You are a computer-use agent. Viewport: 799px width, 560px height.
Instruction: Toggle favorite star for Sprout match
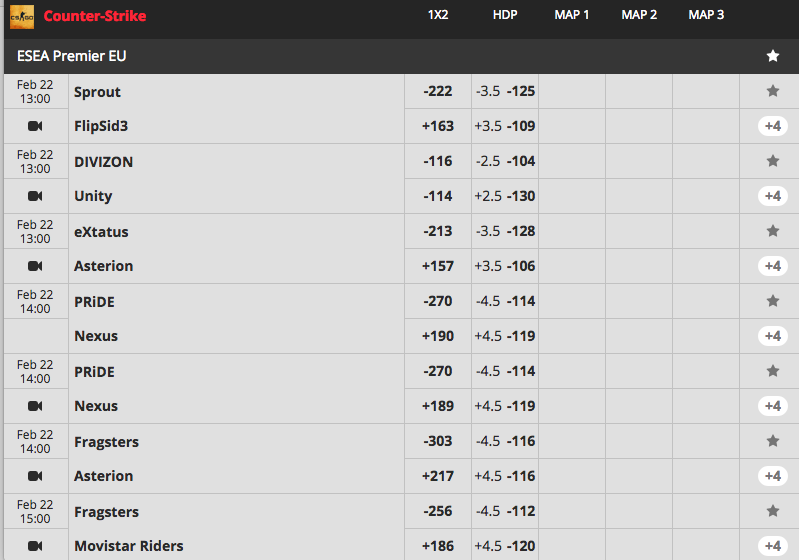pyautogui.click(x=773, y=91)
